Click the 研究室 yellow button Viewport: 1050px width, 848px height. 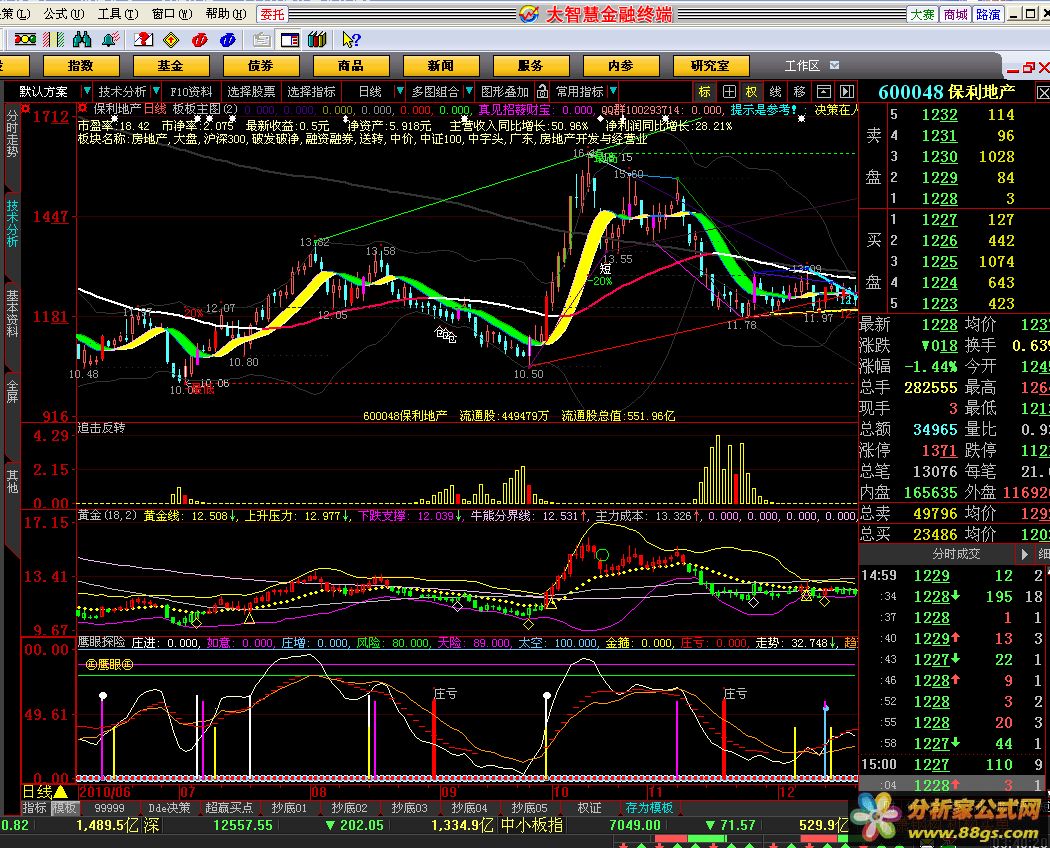710,66
